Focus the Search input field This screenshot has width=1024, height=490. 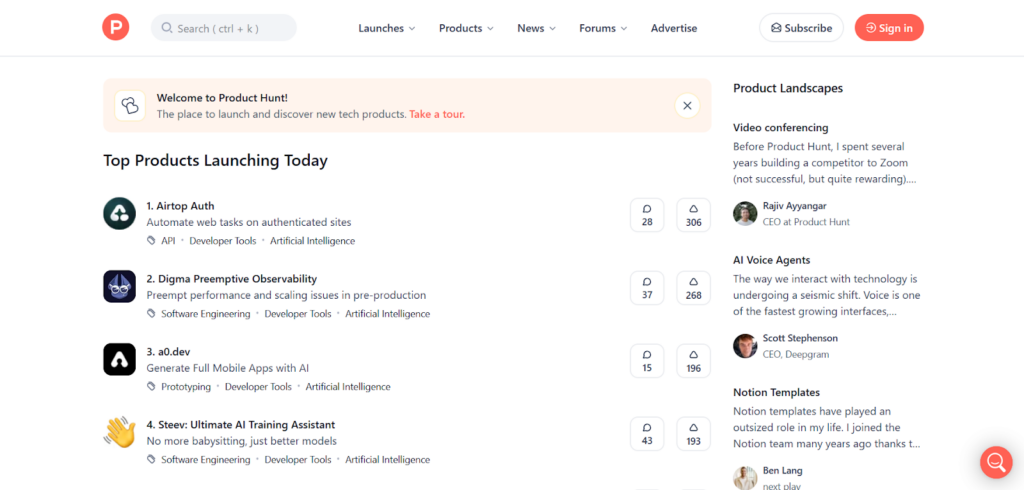[x=223, y=28]
